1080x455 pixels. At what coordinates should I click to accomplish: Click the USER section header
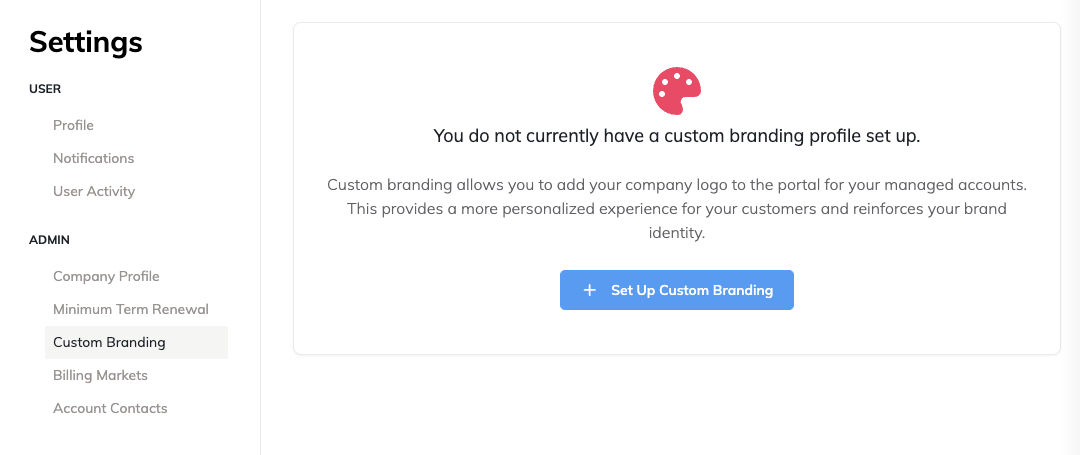tap(45, 89)
